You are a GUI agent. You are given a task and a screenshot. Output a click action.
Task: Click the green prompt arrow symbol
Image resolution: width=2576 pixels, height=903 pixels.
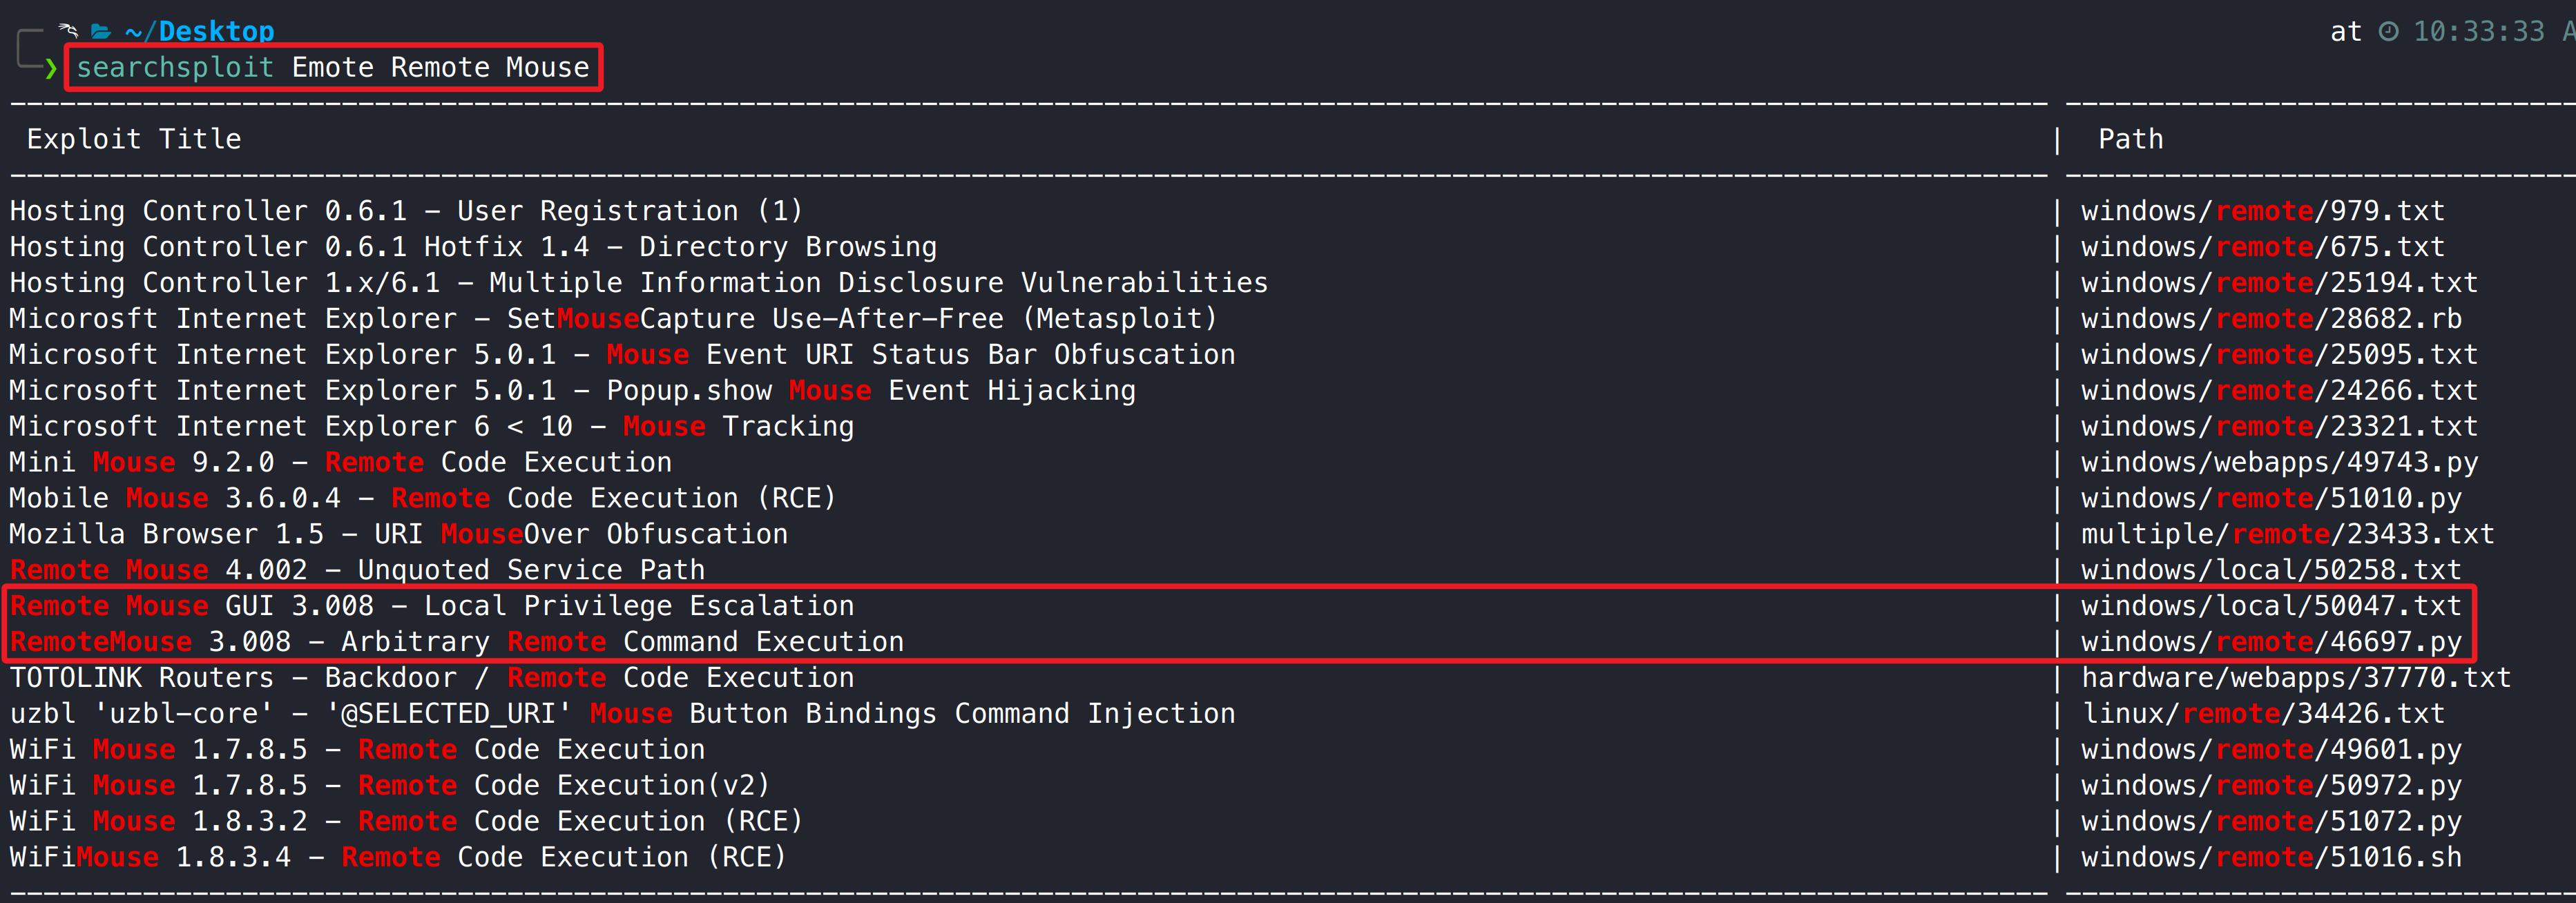click(50, 68)
